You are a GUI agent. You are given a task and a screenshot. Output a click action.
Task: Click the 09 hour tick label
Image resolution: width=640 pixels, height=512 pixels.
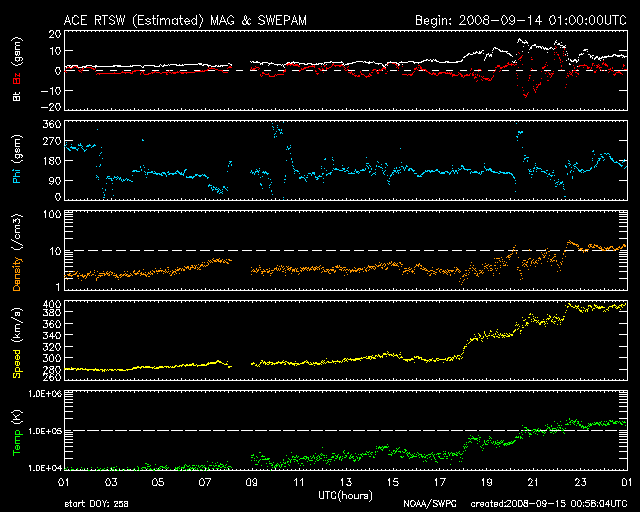(252, 483)
